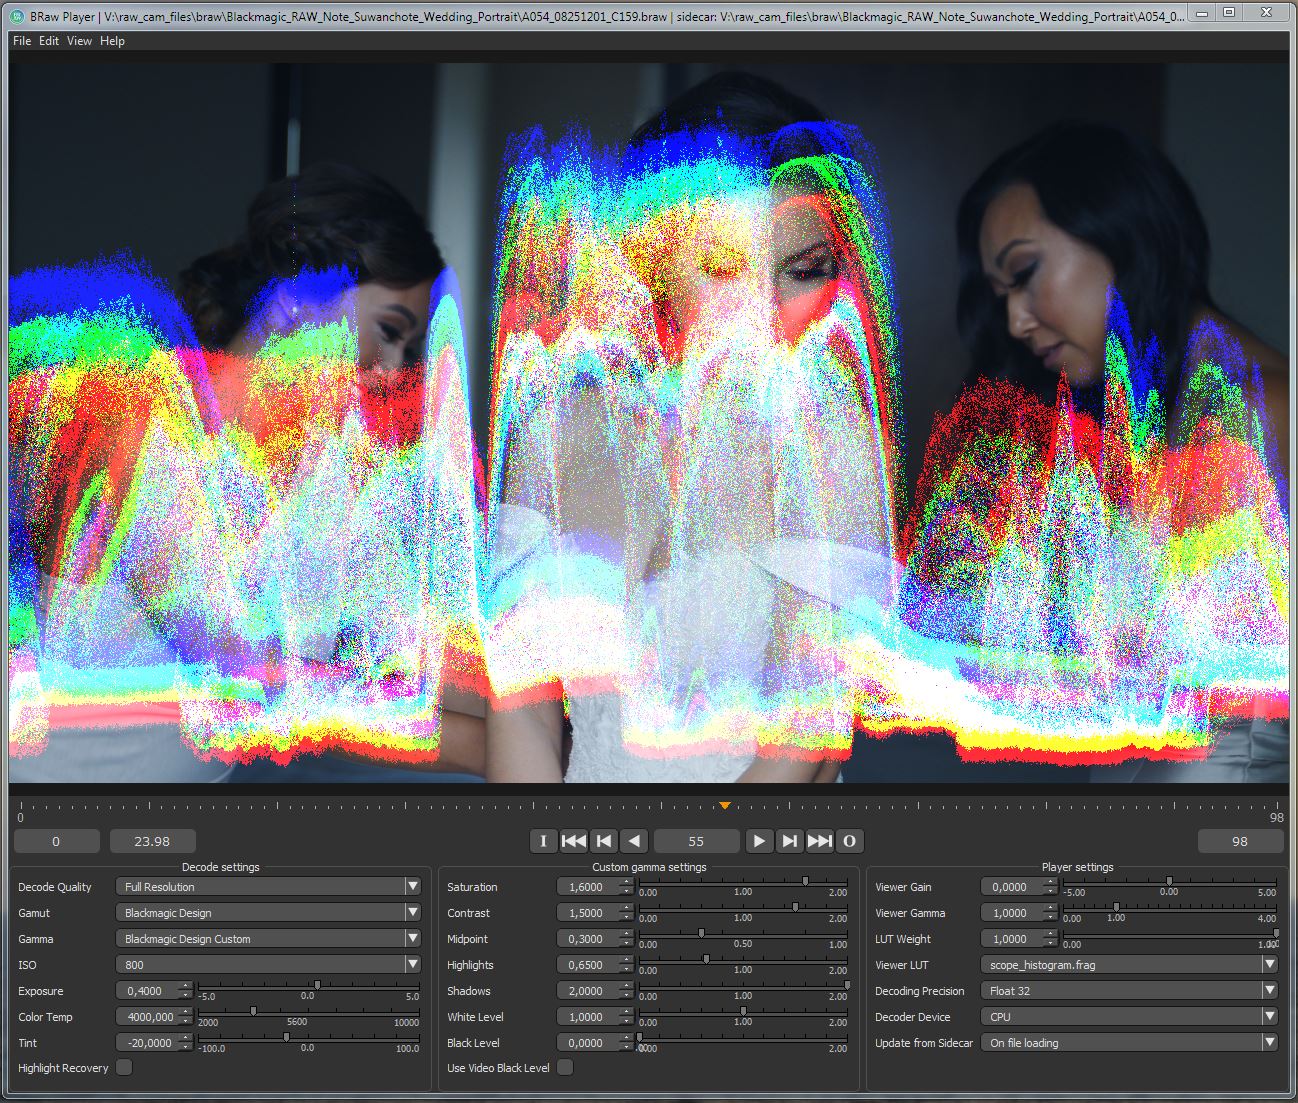Click the Tint slider handle

click(x=286, y=1037)
